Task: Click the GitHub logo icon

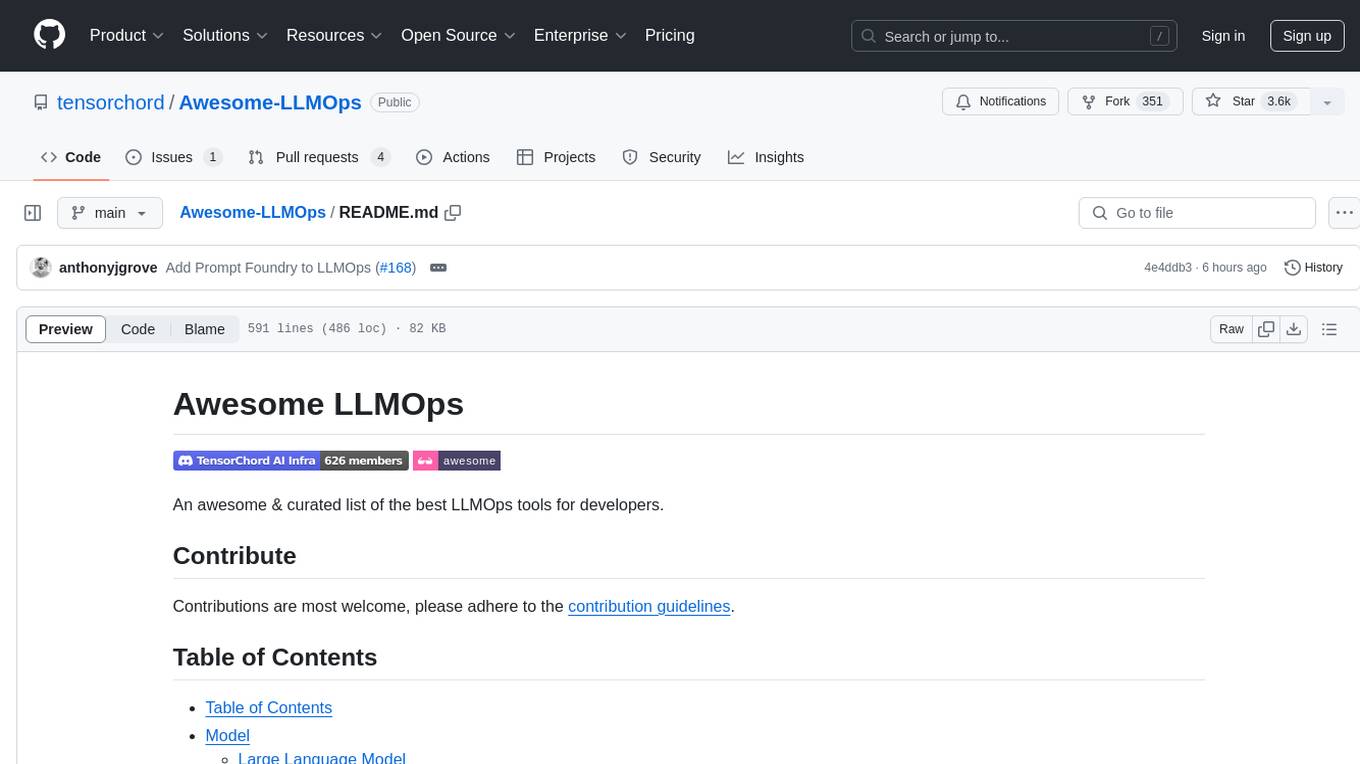Action: (49, 35)
